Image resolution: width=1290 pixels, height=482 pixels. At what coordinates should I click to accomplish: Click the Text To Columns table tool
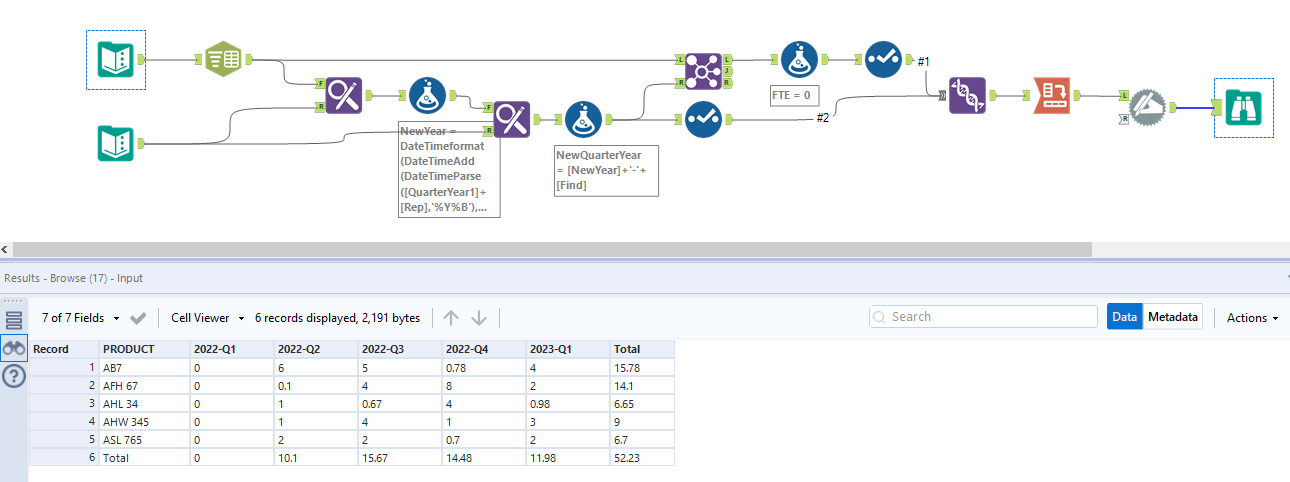225,59
